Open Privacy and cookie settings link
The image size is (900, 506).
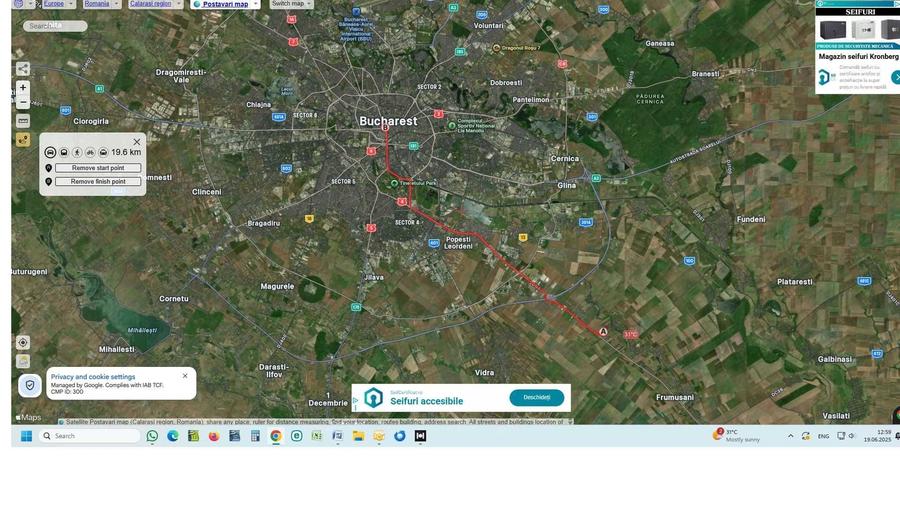93,377
